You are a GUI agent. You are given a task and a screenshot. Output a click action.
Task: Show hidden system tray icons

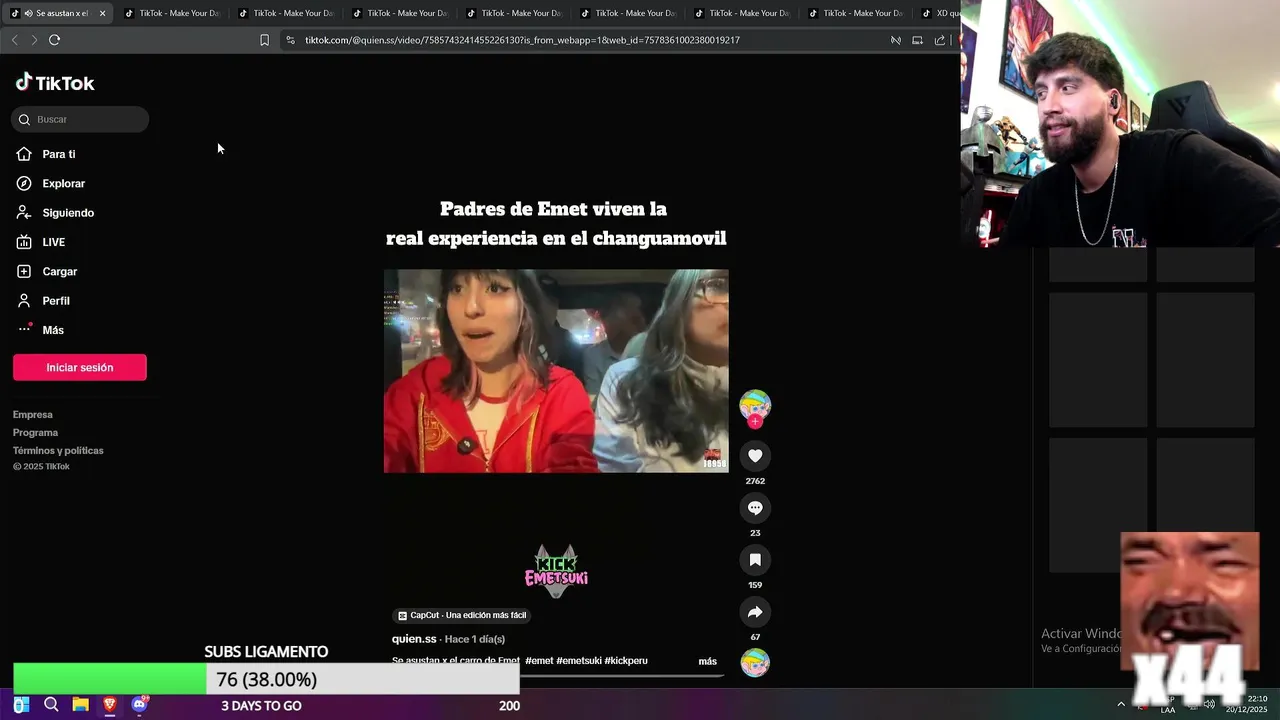point(1121,704)
